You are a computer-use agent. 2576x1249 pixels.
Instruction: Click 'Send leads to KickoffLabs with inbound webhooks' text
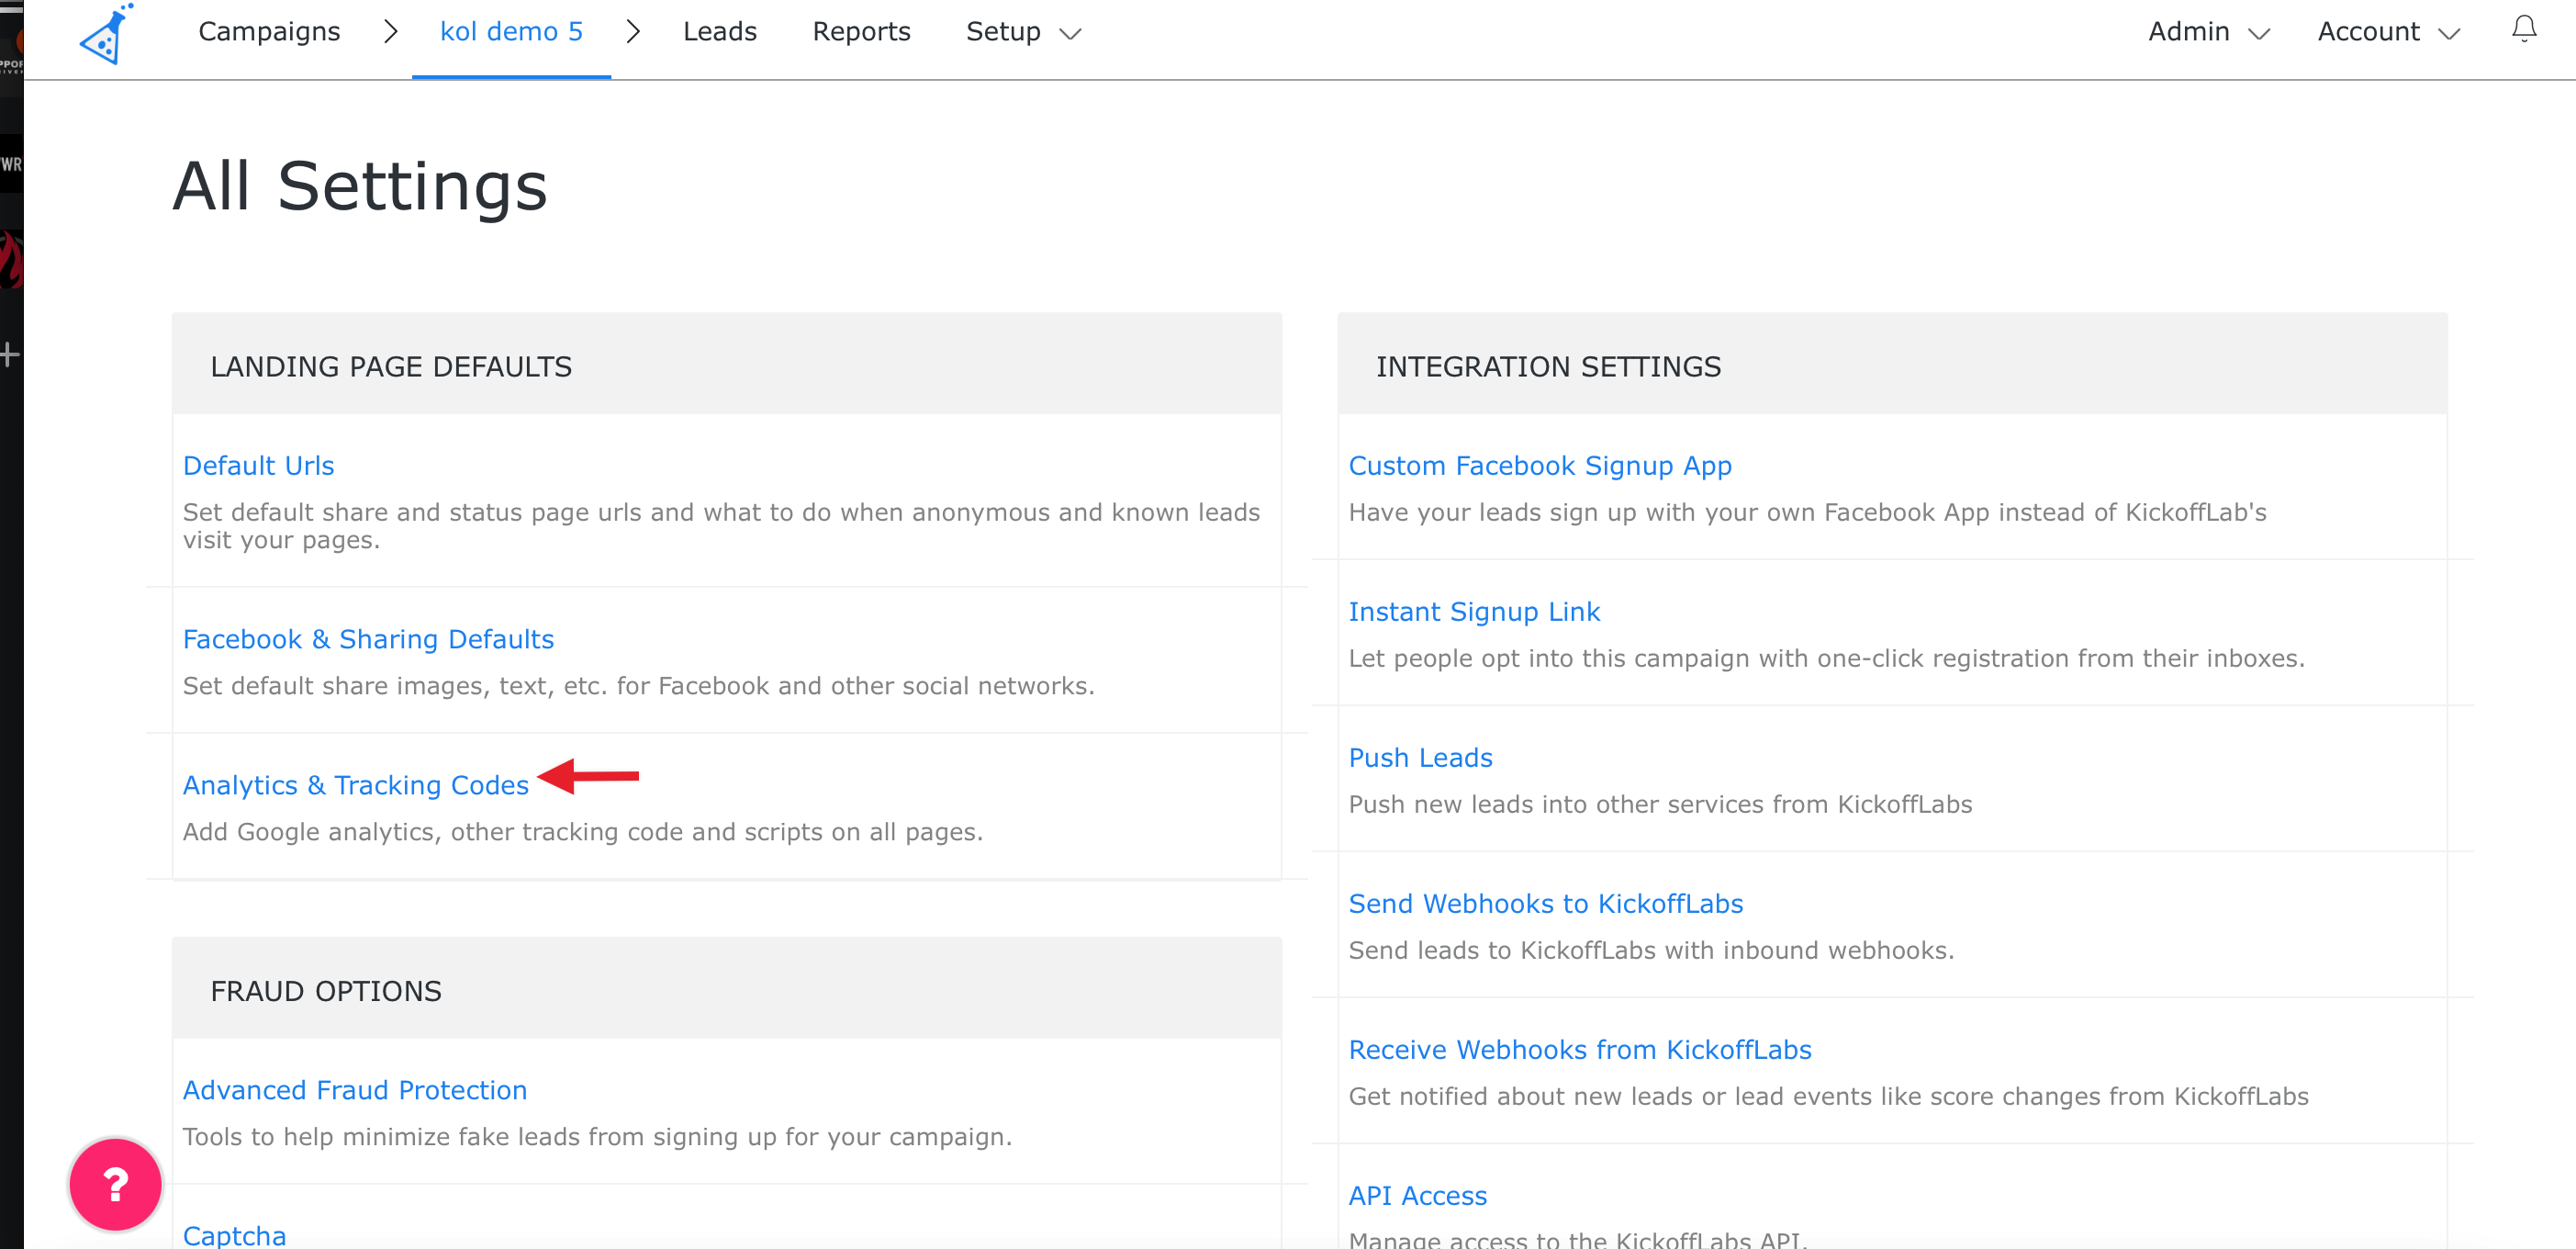[1651, 950]
